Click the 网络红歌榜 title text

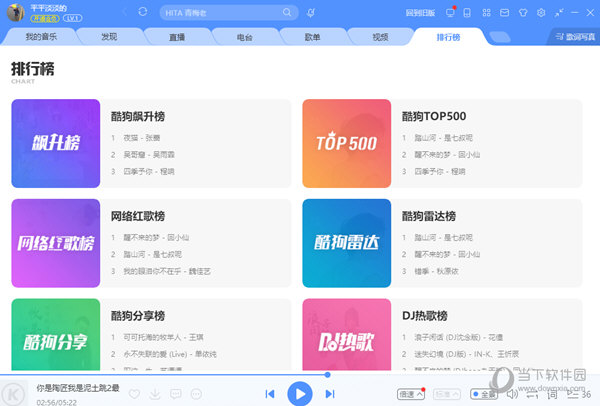click(138, 216)
